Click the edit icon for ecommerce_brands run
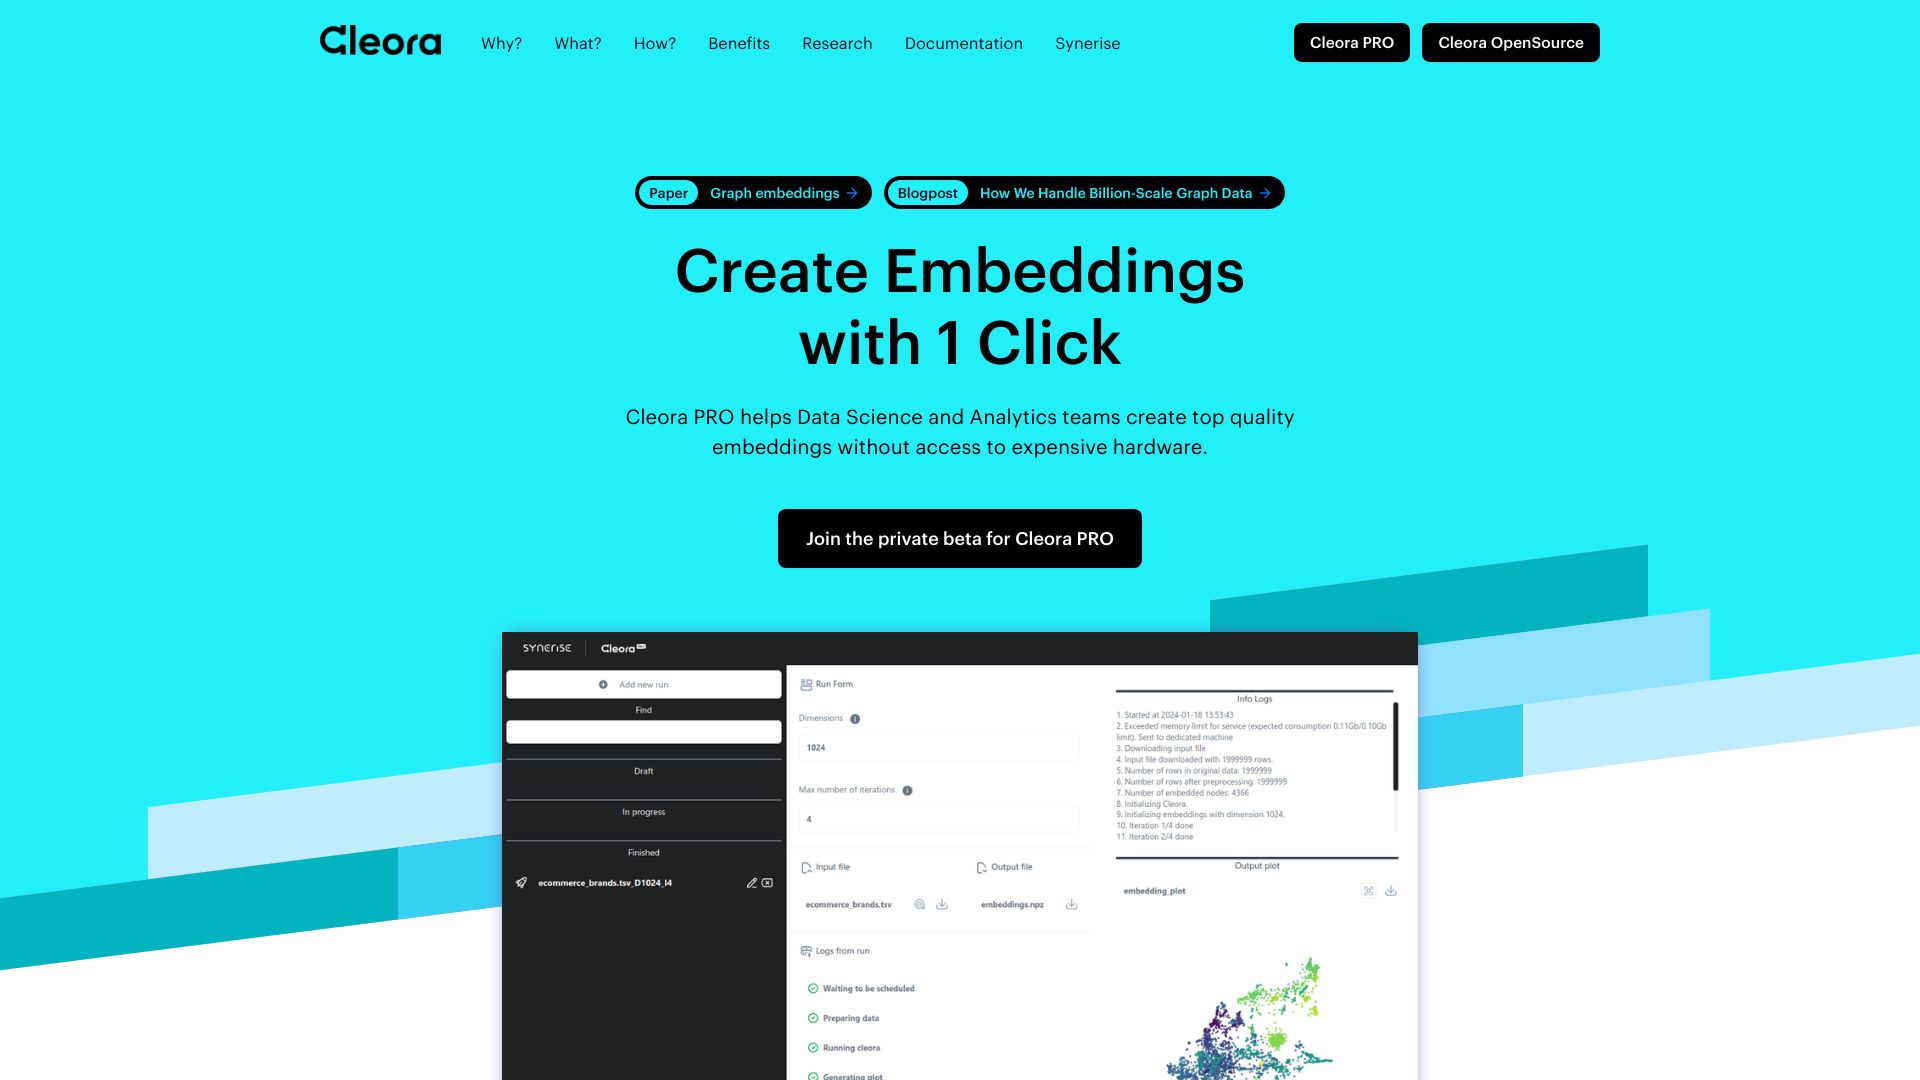This screenshot has width=1920, height=1080. [750, 882]
